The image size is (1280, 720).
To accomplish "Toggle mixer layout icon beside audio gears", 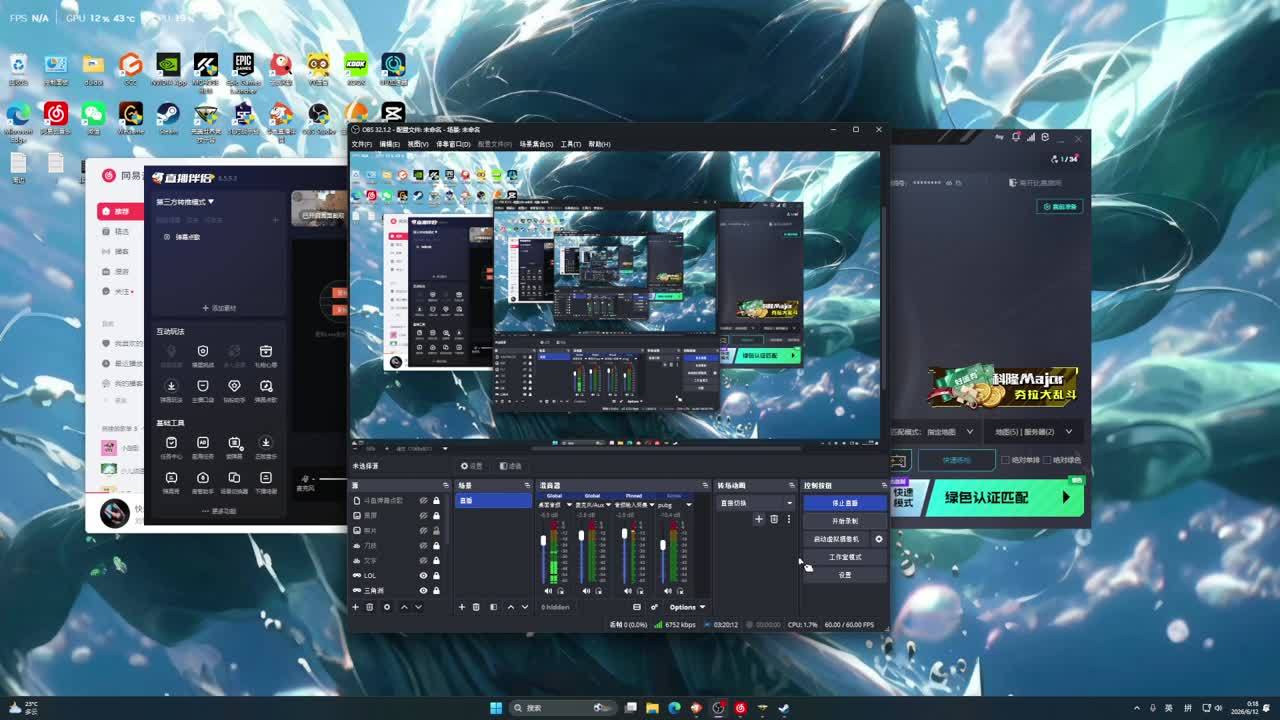I will pyautogui.click(x=637, y=607).
